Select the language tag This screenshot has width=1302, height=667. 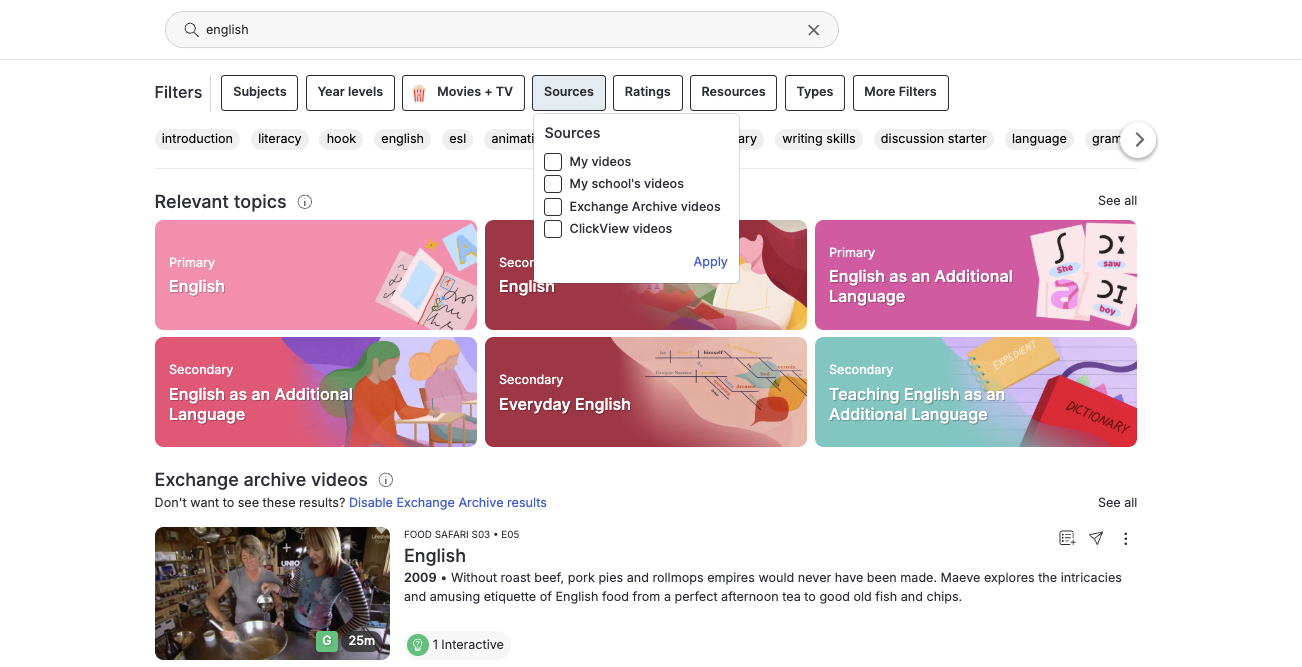(x=1039, y=139)
